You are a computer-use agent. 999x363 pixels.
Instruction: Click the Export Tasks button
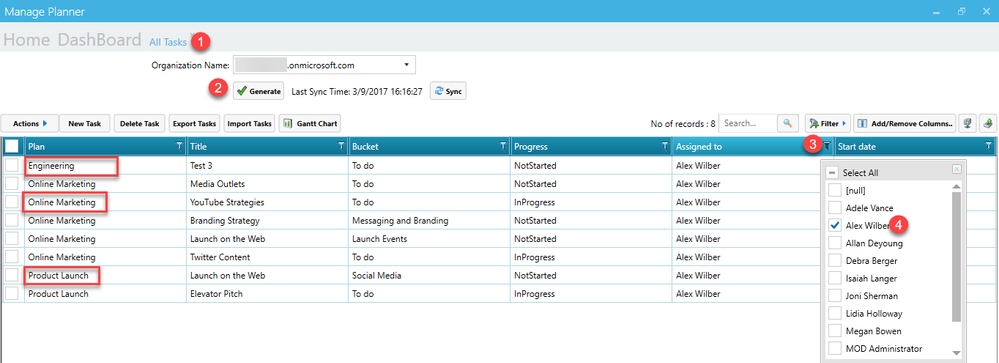[x=194, y=124]
